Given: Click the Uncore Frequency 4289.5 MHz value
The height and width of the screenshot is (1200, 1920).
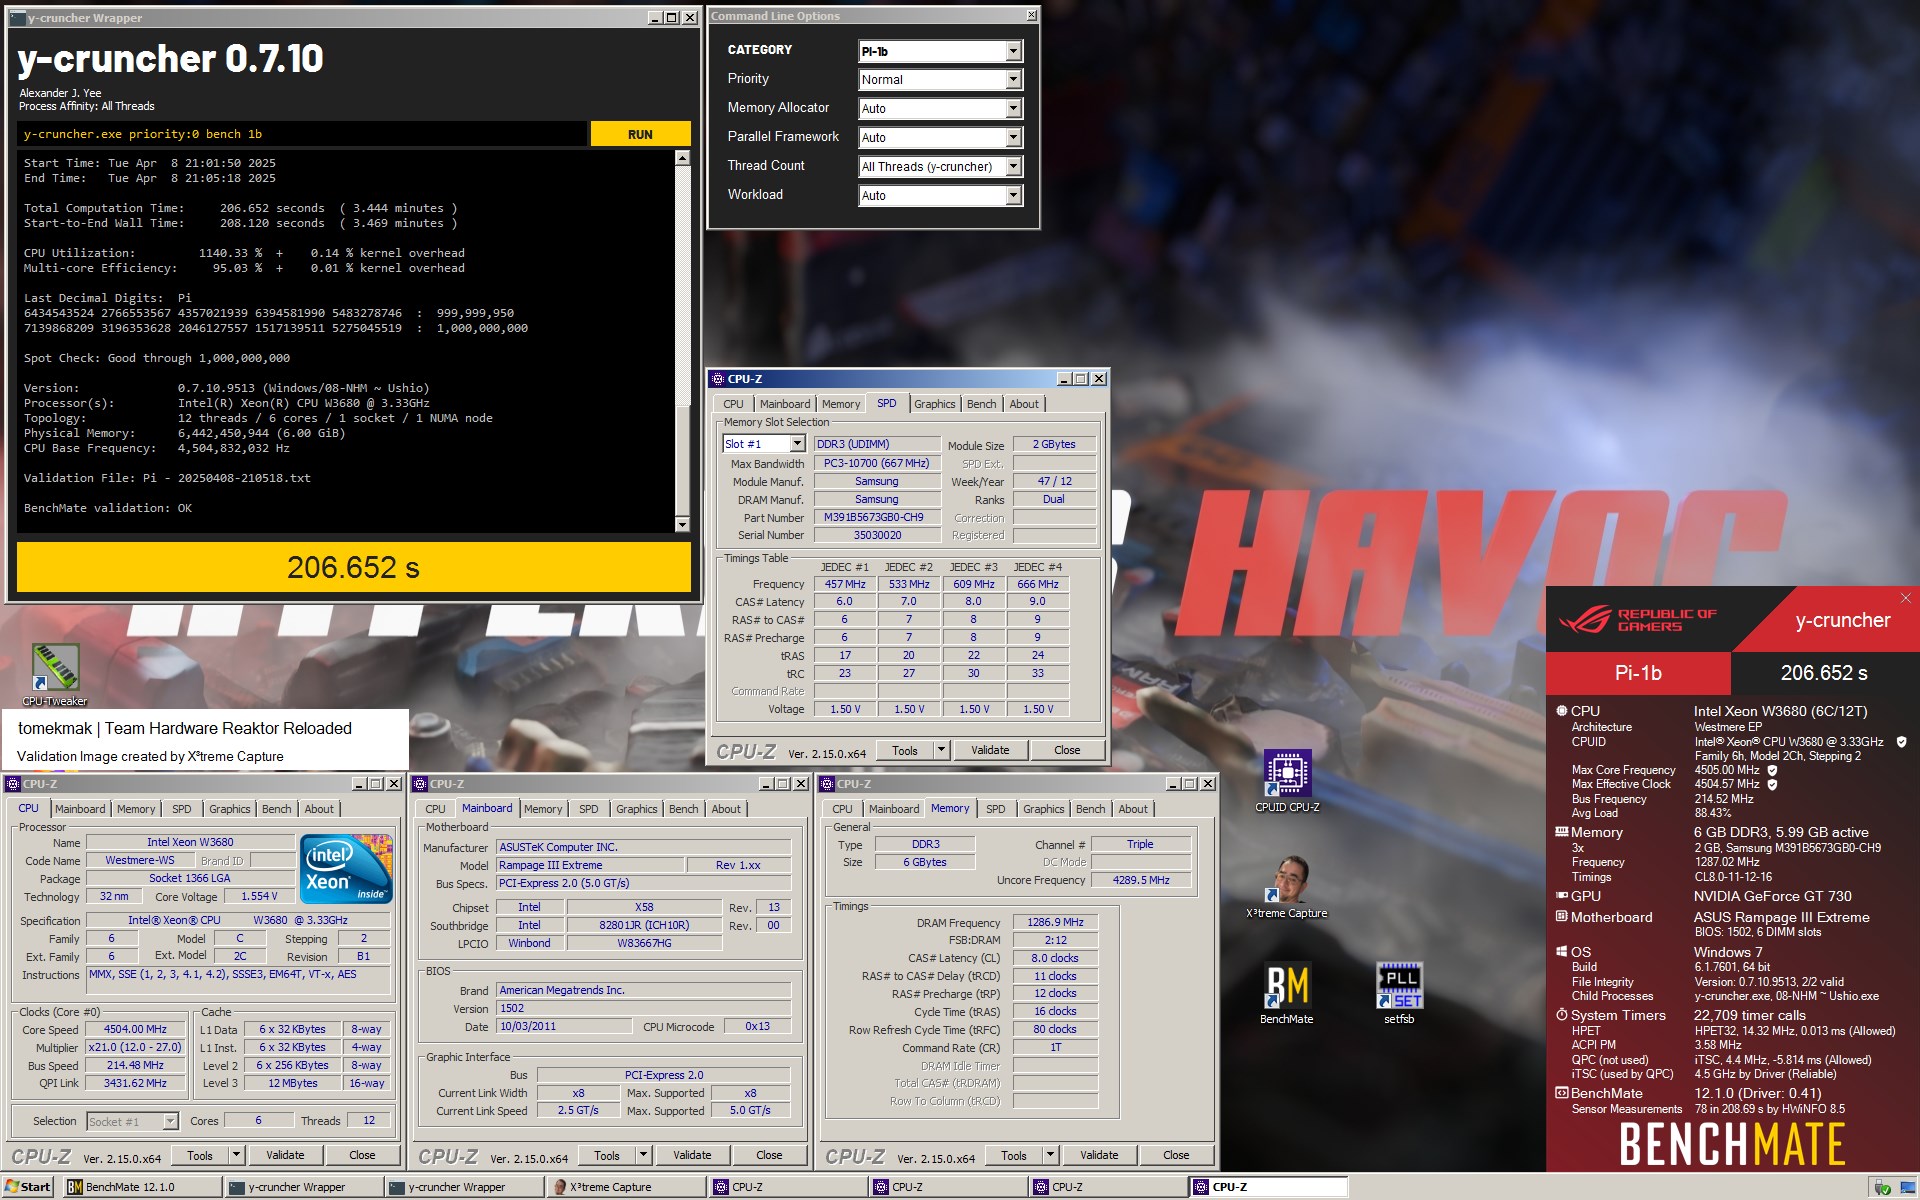Looking at the screenshot, I should (x=1141, y=880).
